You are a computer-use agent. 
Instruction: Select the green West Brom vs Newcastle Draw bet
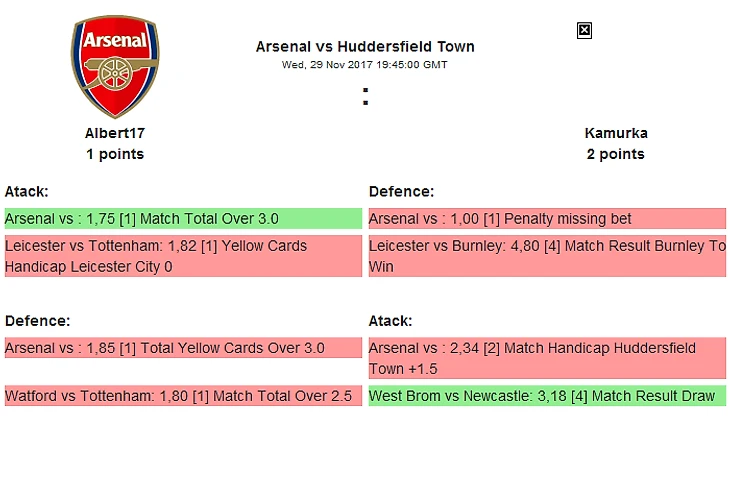(547, 396)
